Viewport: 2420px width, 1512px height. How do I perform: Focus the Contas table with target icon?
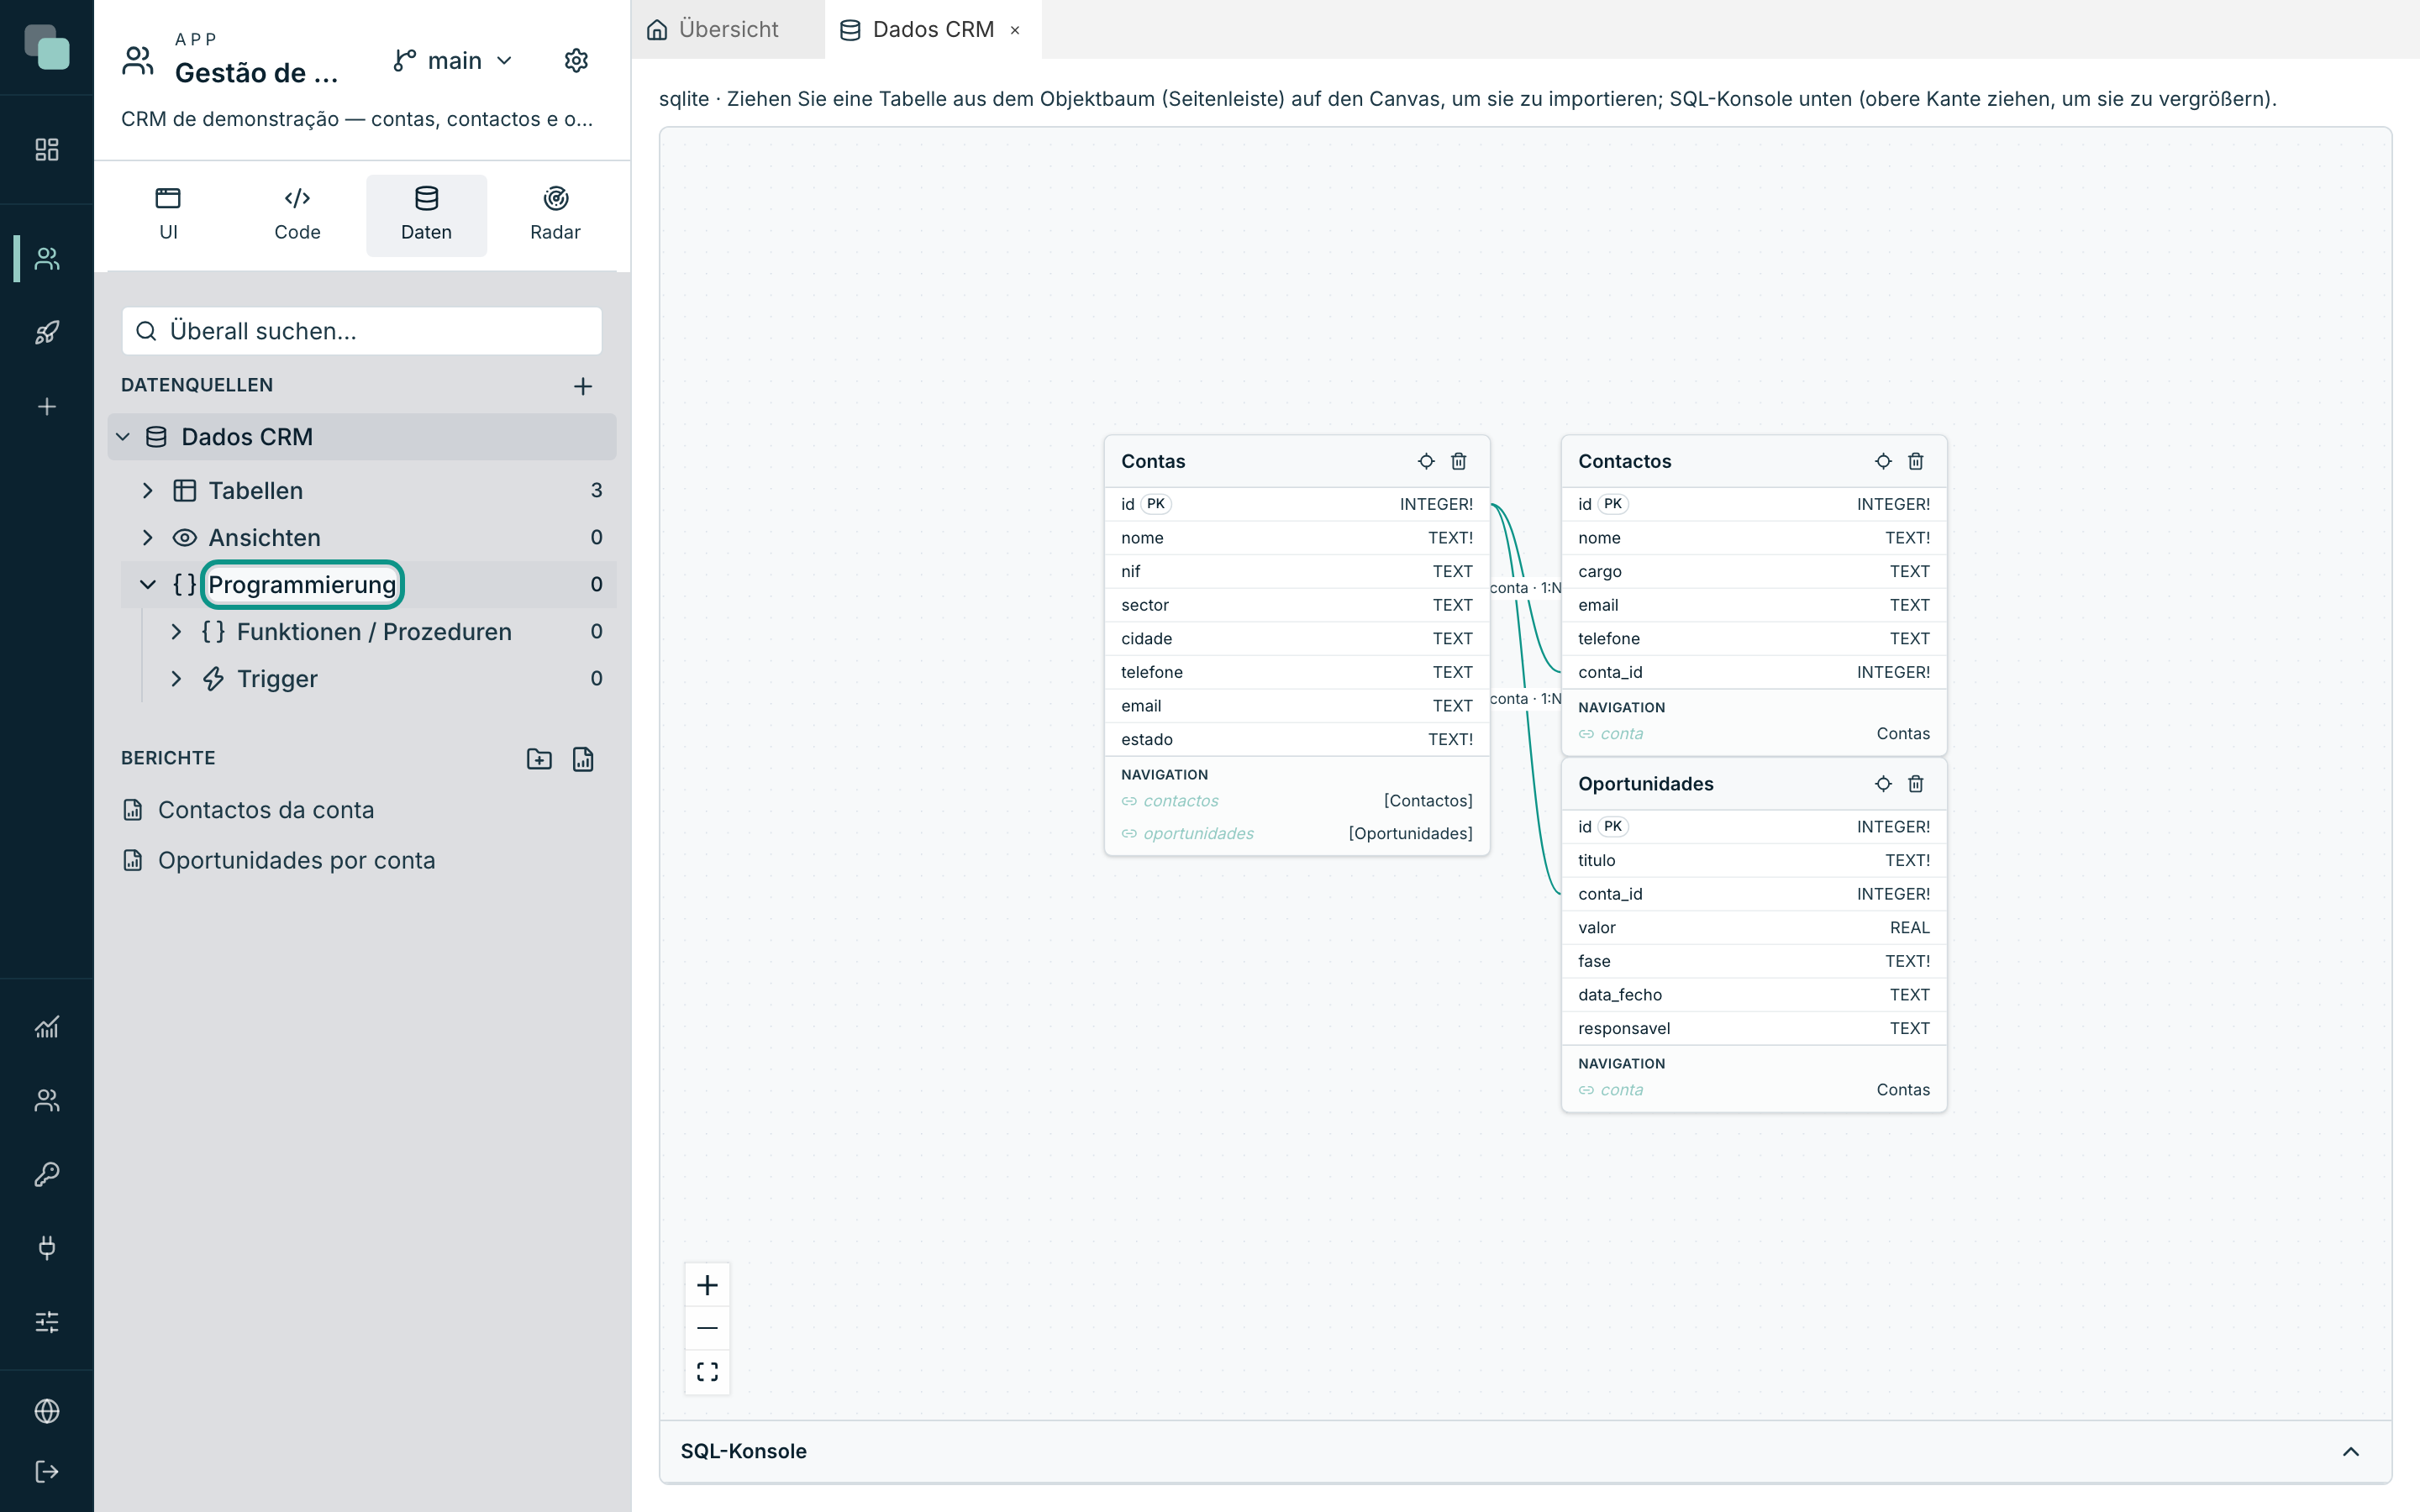pos(1426,461)
